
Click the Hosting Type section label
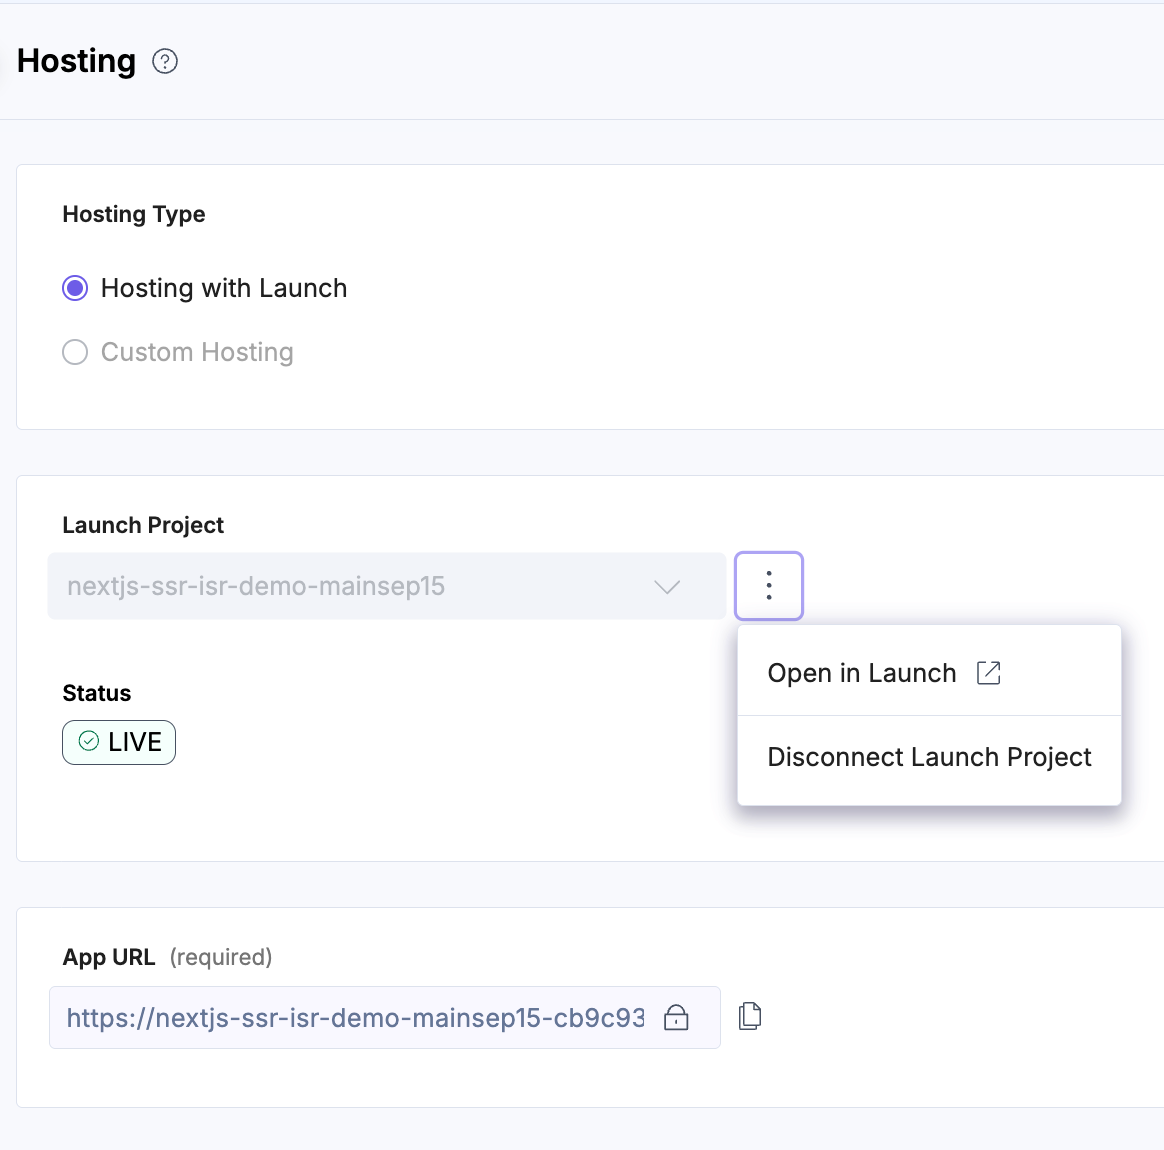click(x=134, y=214)
